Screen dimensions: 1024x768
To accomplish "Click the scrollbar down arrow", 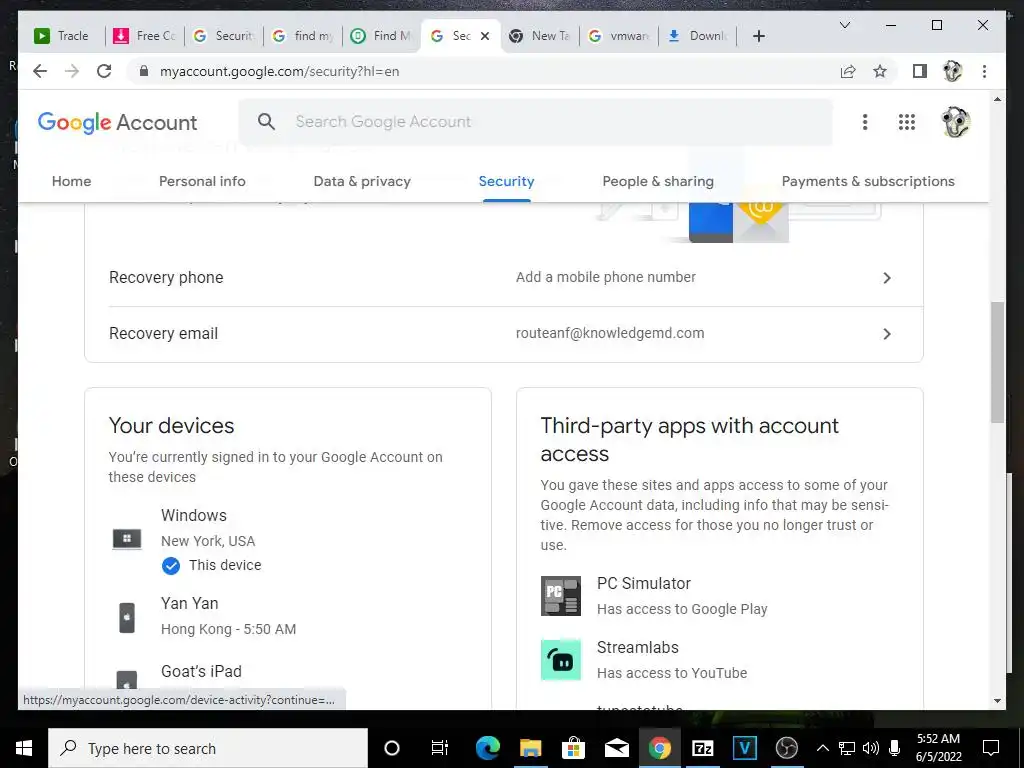I will click(x=997, y=701).
